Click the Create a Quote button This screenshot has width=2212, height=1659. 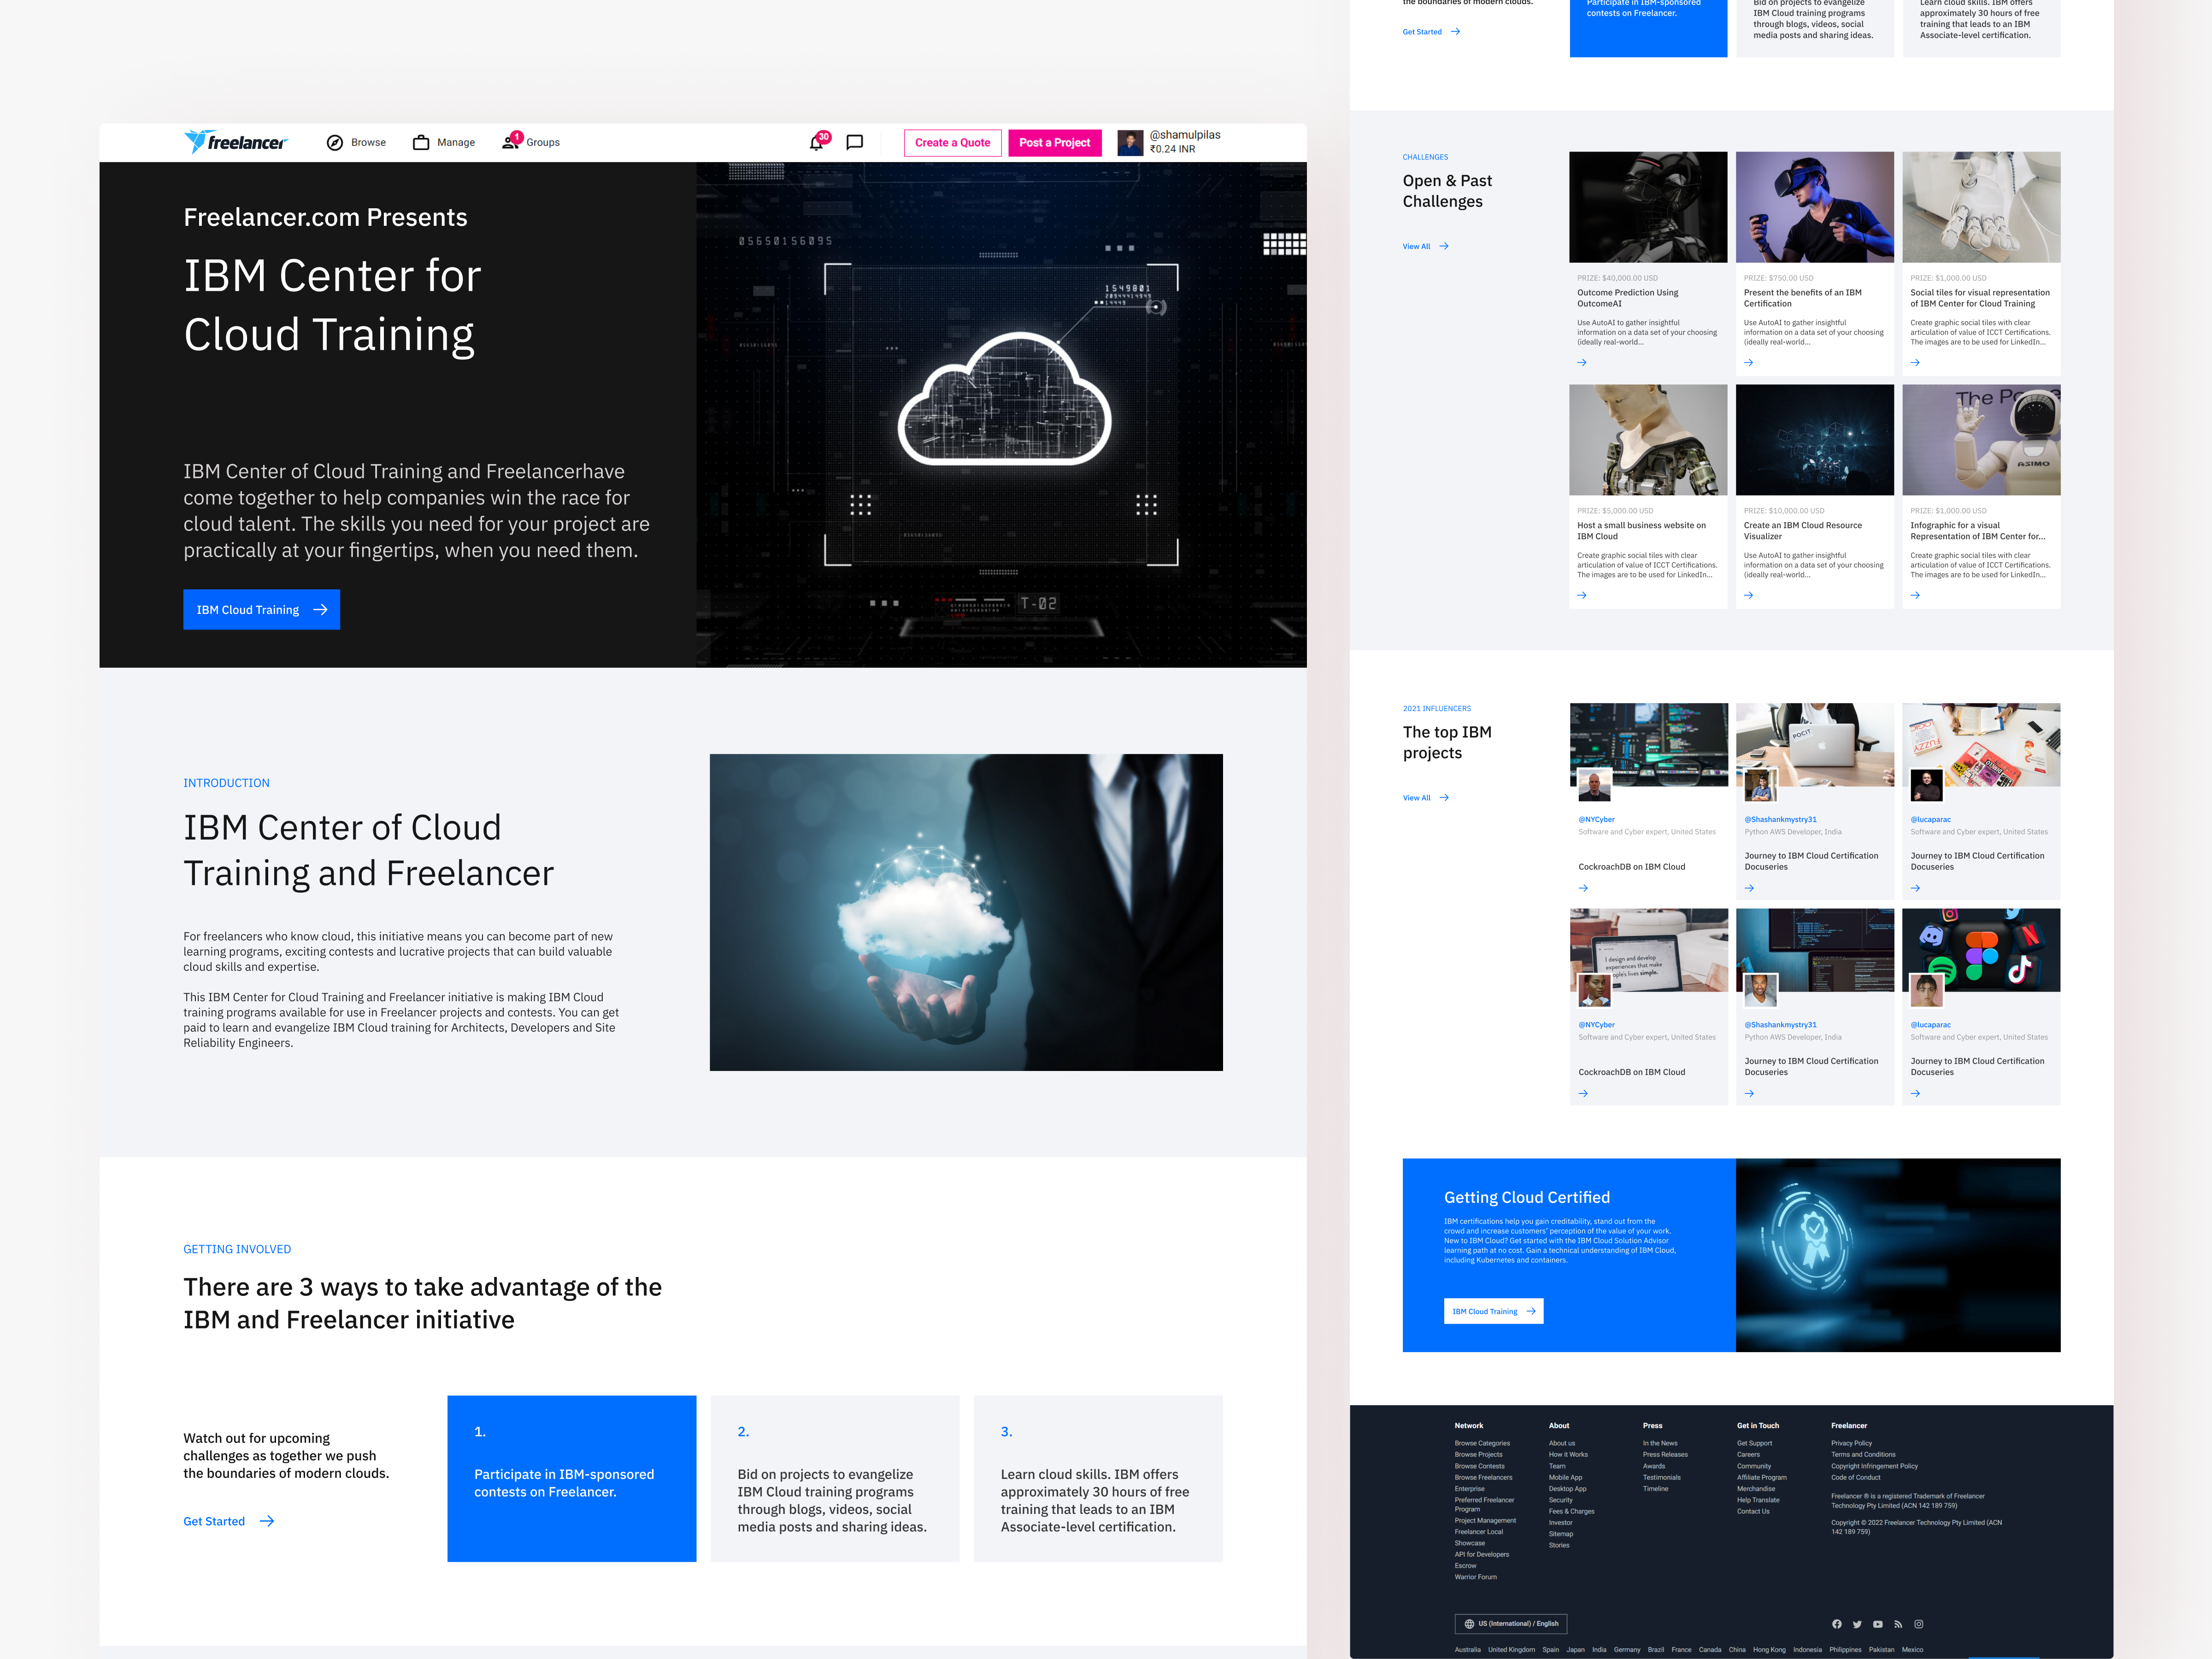952,143
